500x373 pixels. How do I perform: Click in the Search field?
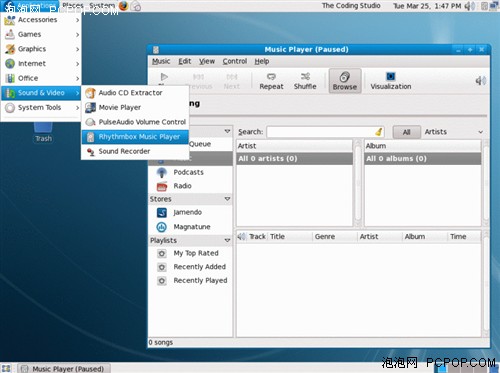coord(325,132)
